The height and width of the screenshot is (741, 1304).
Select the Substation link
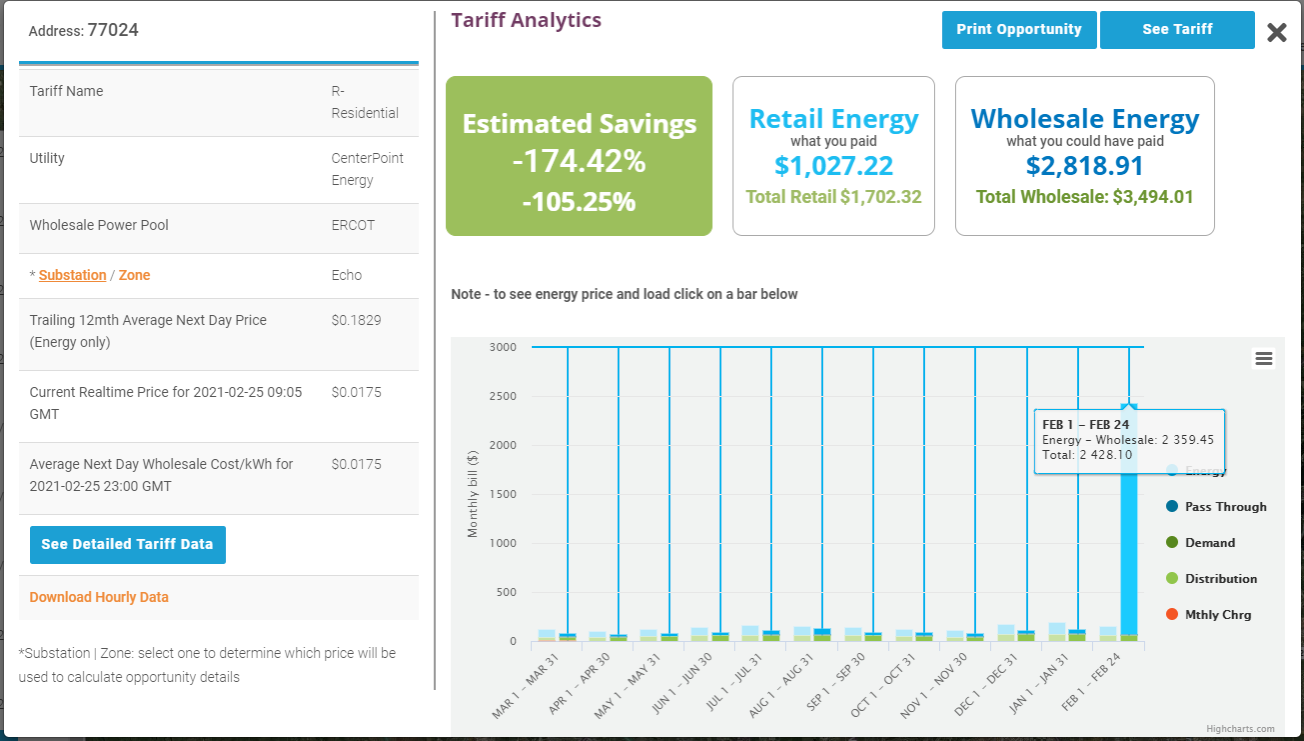[x=72, y=275]
